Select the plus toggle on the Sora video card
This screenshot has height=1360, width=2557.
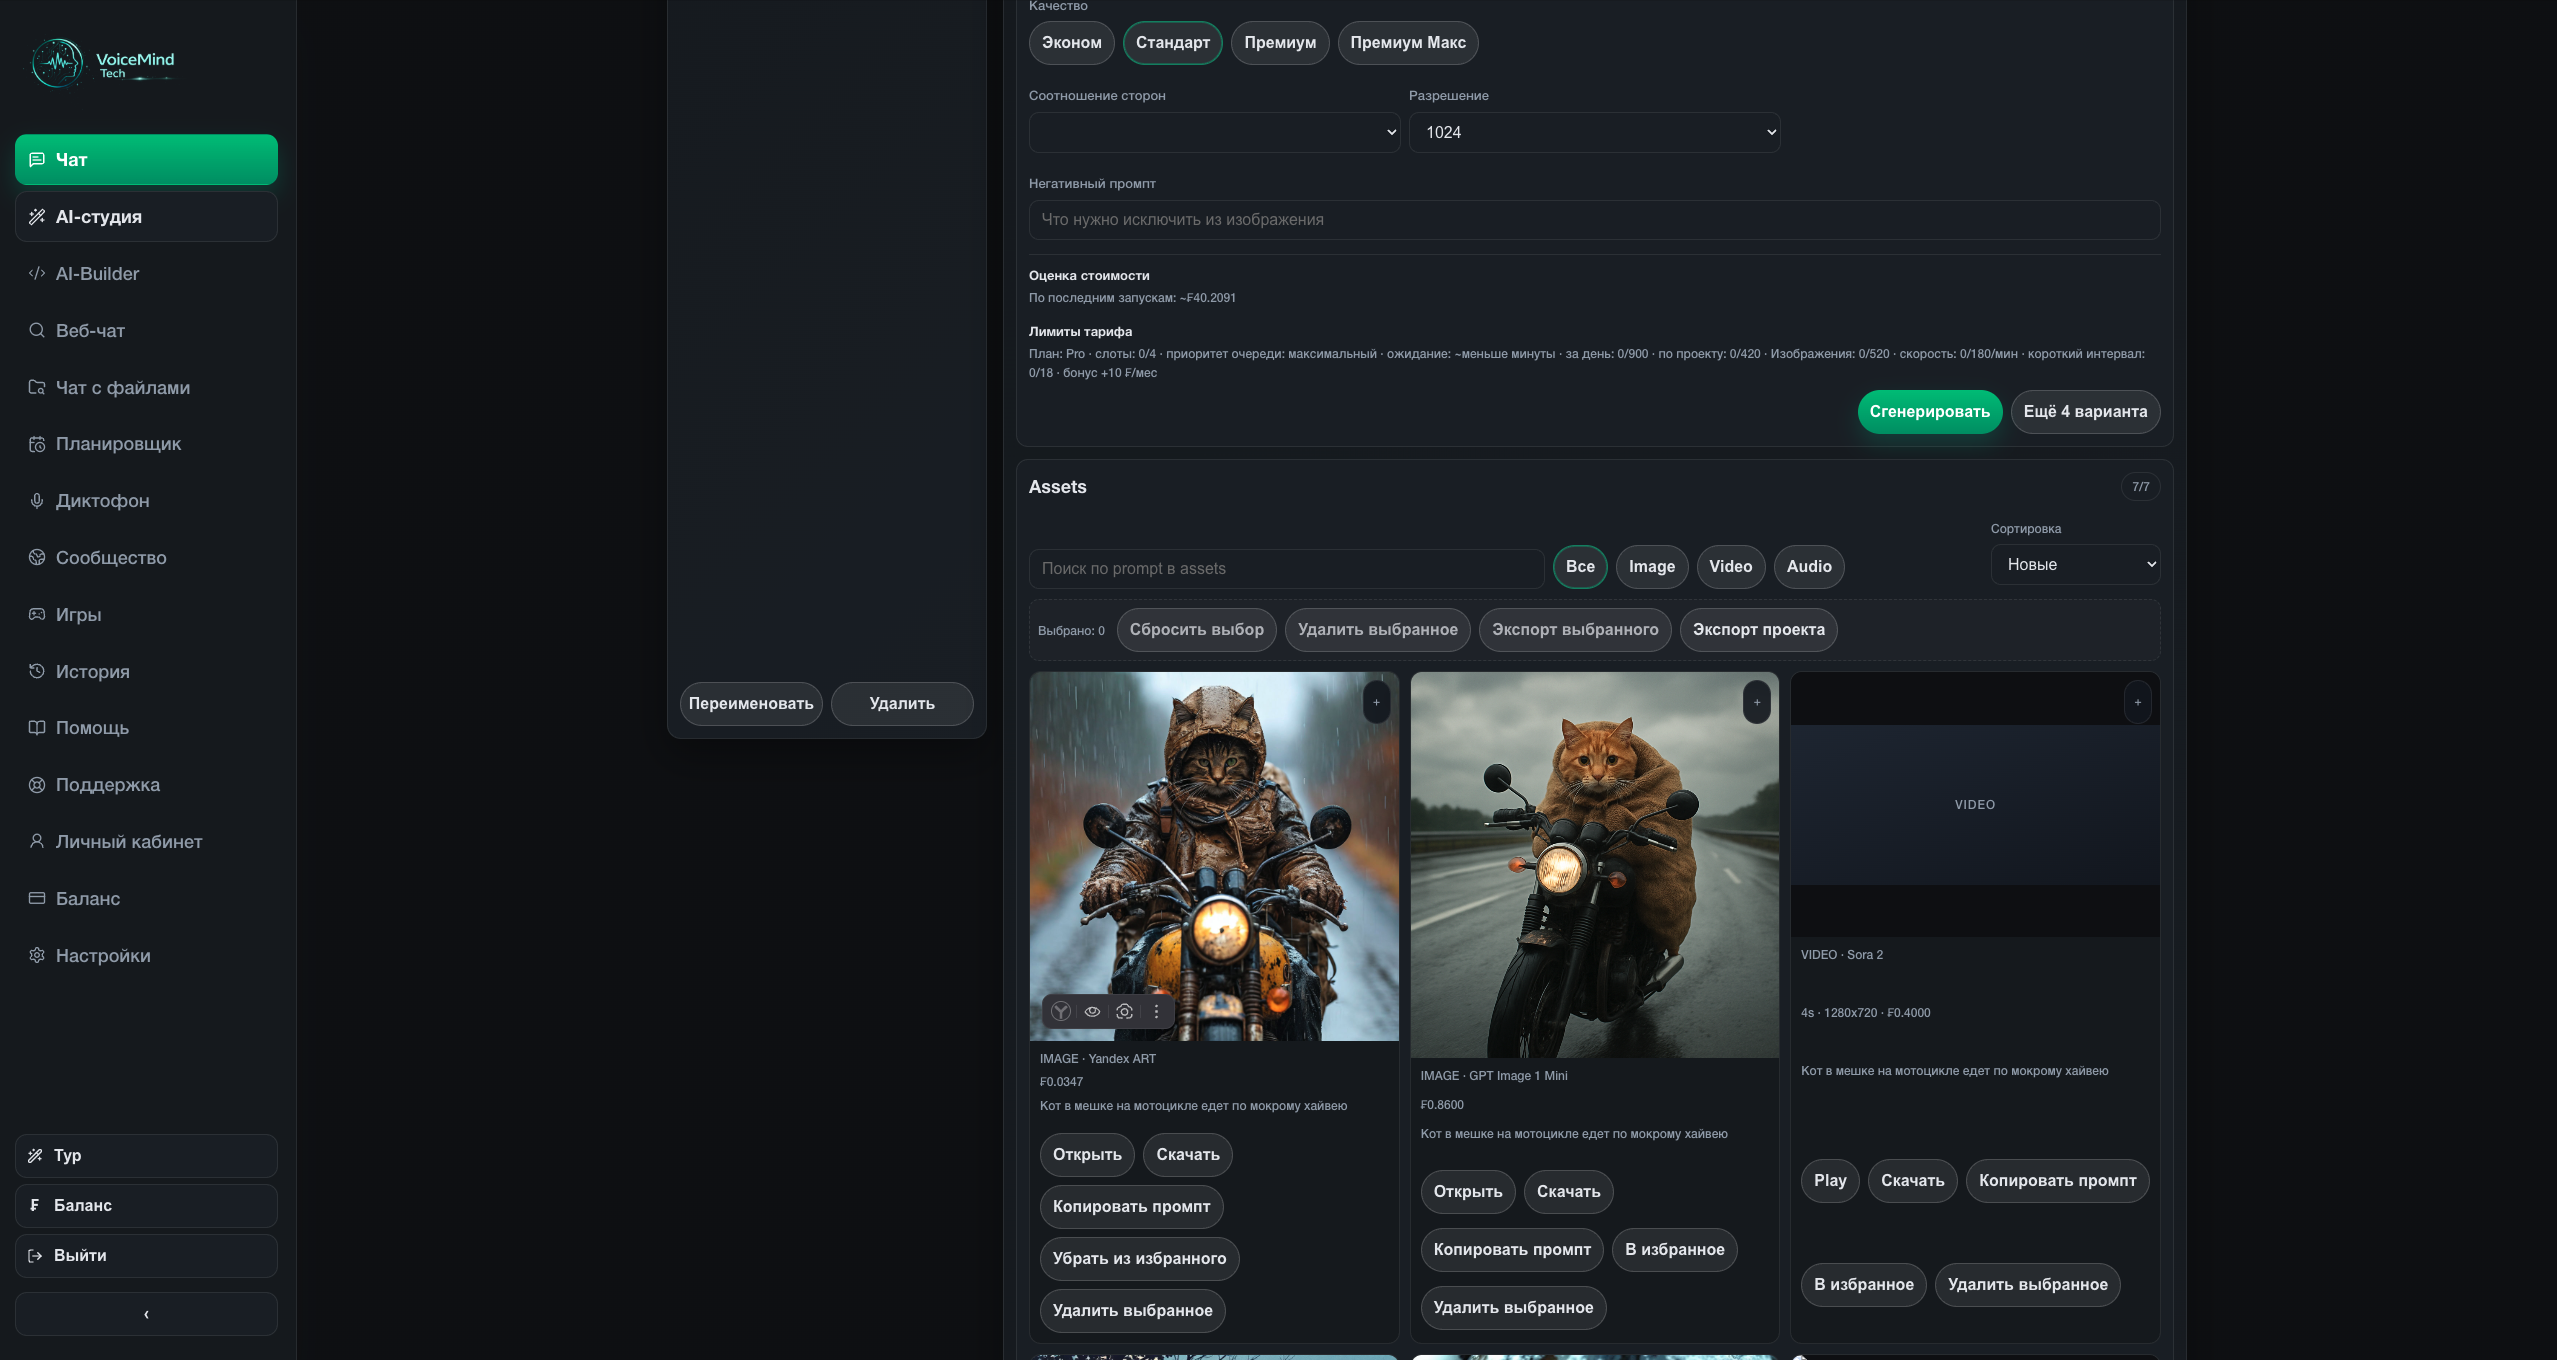tap(2138, 702)
